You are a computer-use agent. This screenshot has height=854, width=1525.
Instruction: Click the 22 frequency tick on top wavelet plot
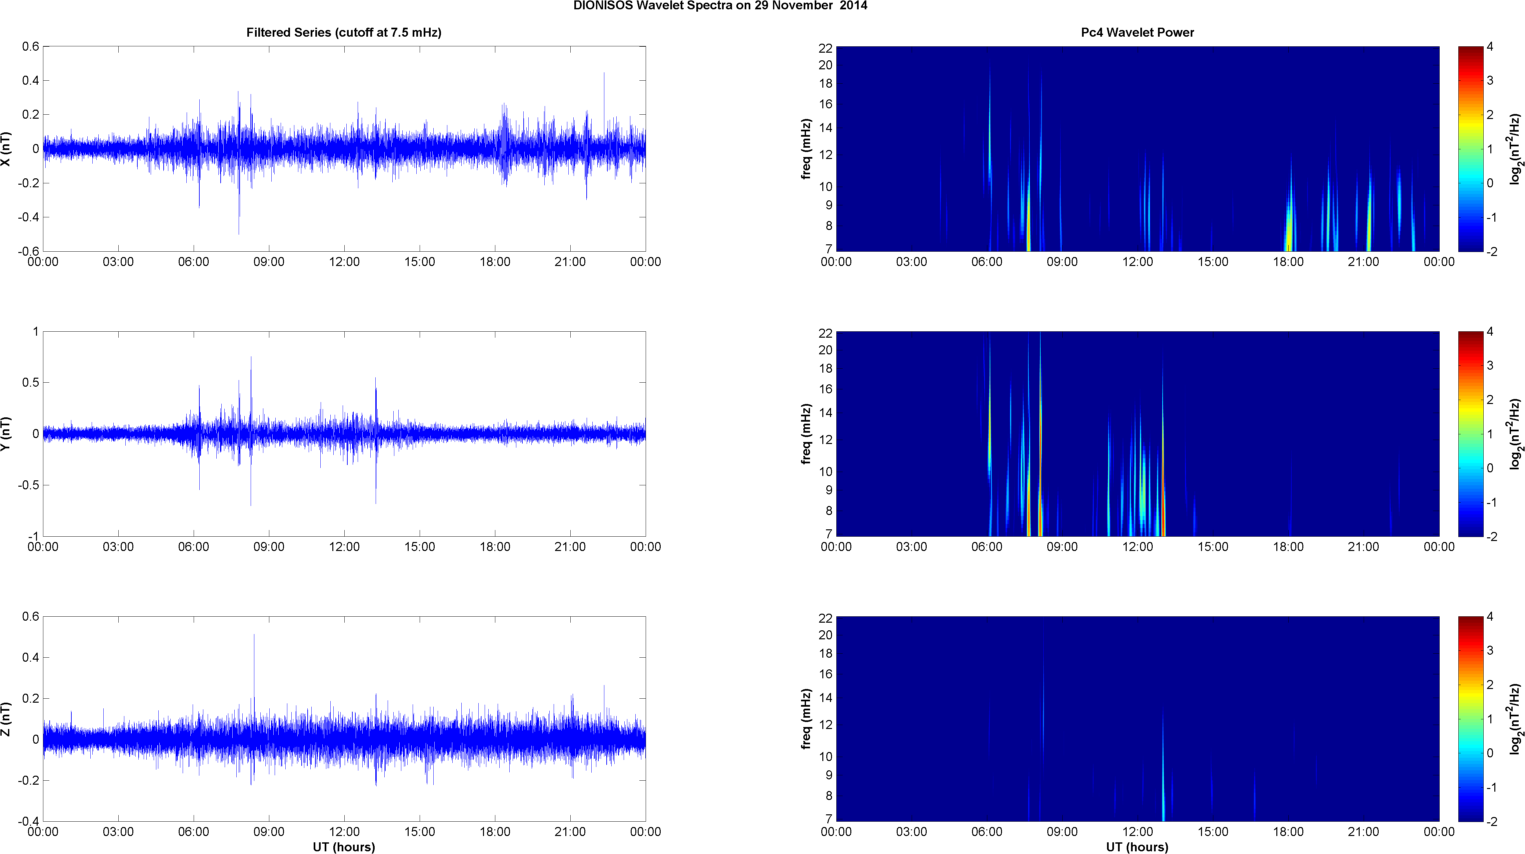pyautogui.click(x=825, y=48)
